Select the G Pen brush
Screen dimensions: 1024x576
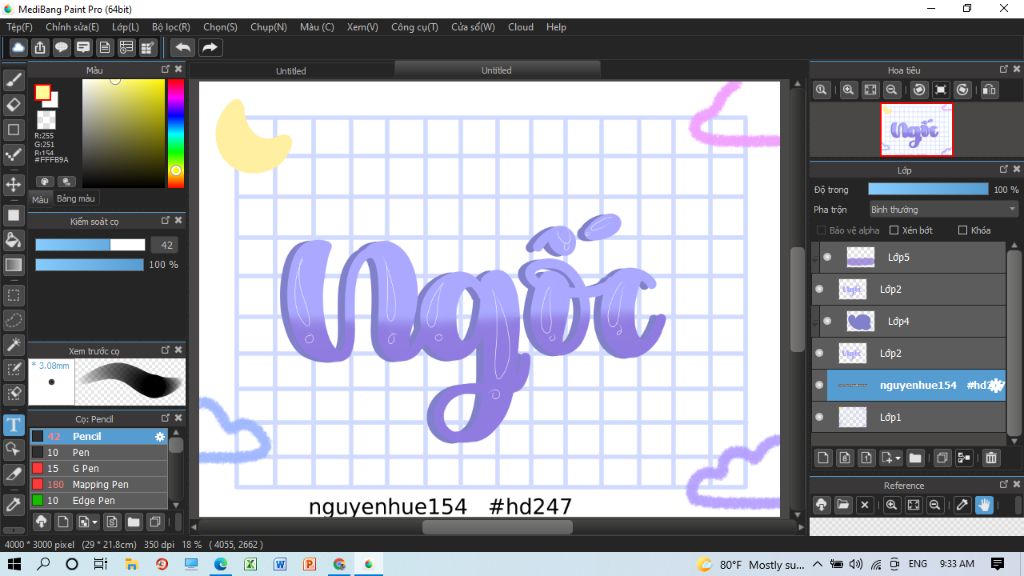[99, 468]
